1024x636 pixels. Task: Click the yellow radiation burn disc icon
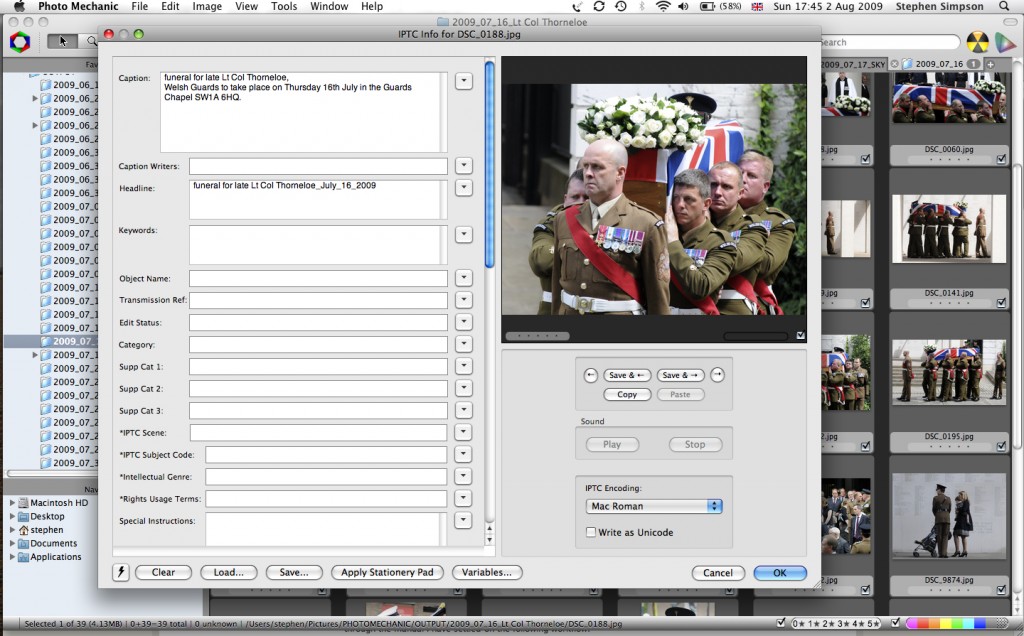click(977, 42)
